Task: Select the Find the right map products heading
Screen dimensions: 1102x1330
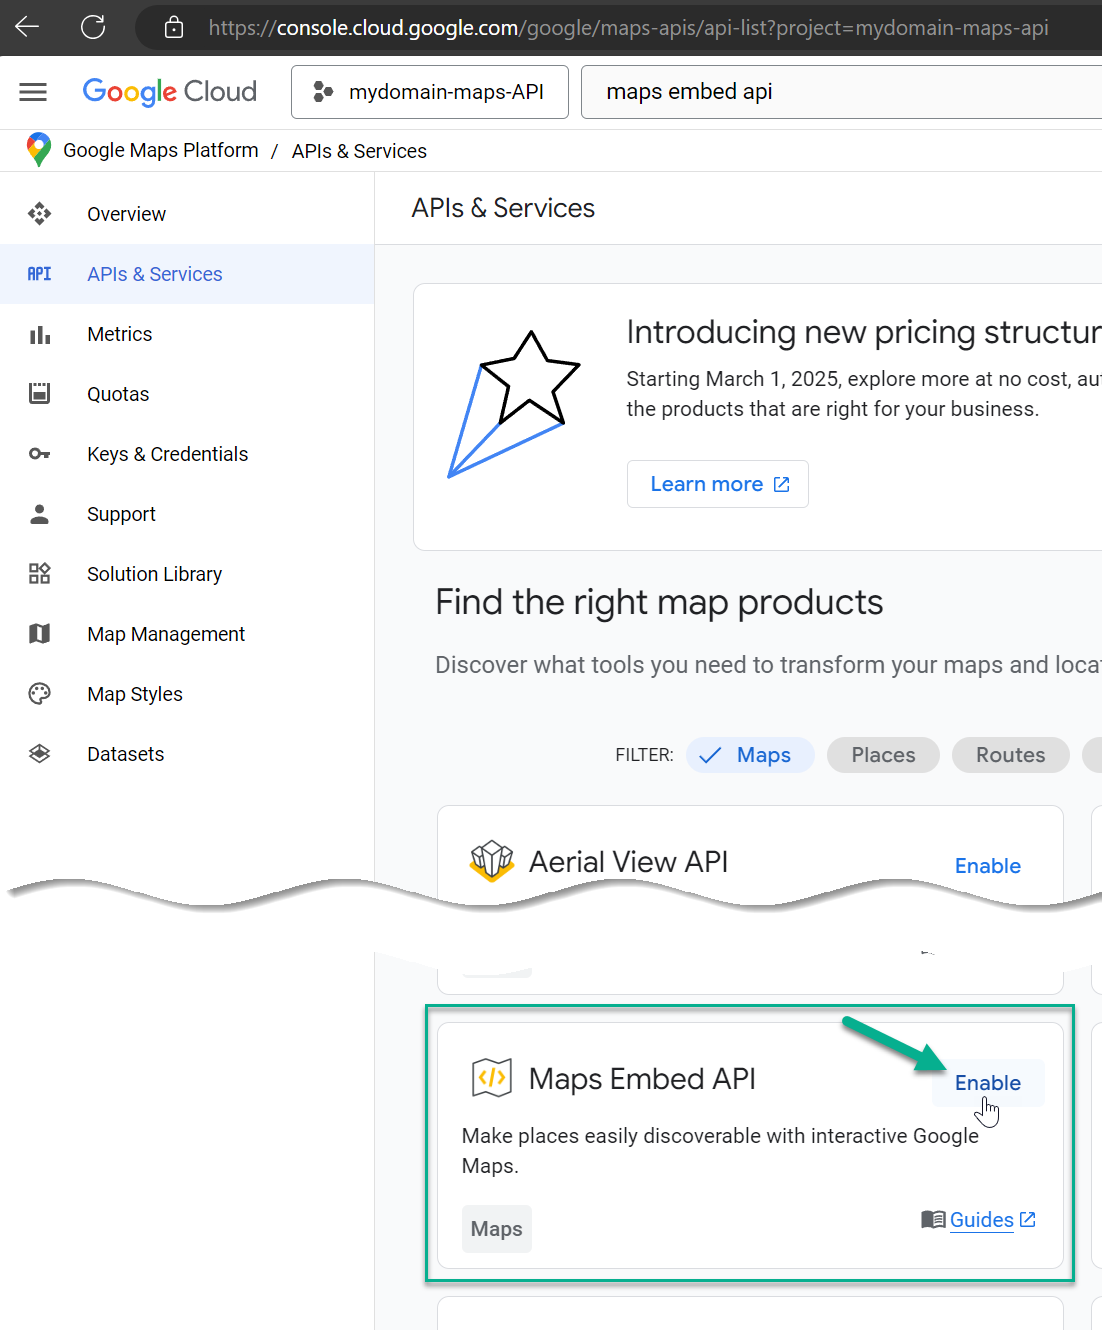Action: 659,602
